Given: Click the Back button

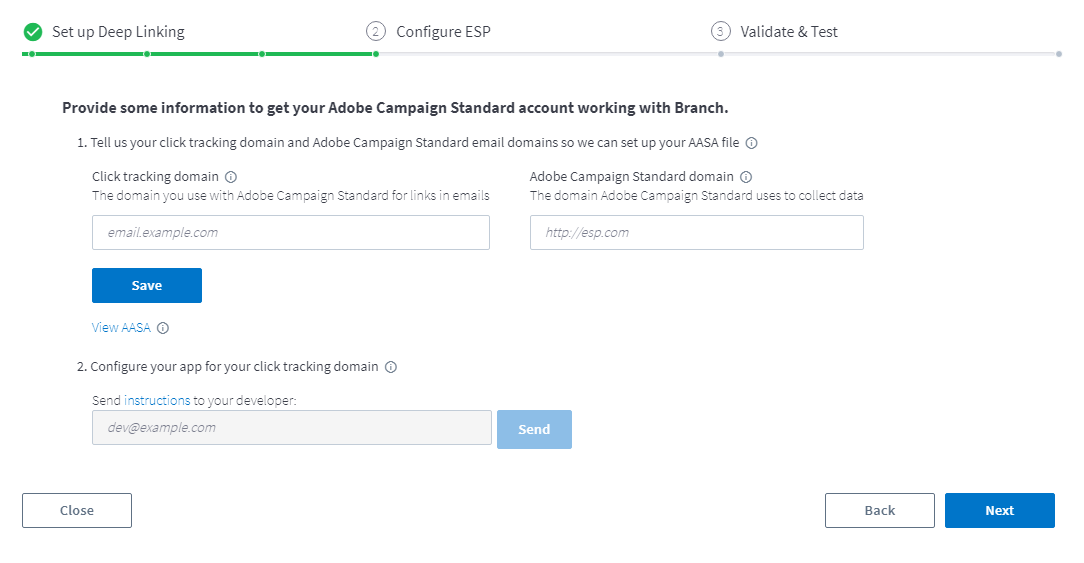Looking at the screenshot, I should (879, 510).
